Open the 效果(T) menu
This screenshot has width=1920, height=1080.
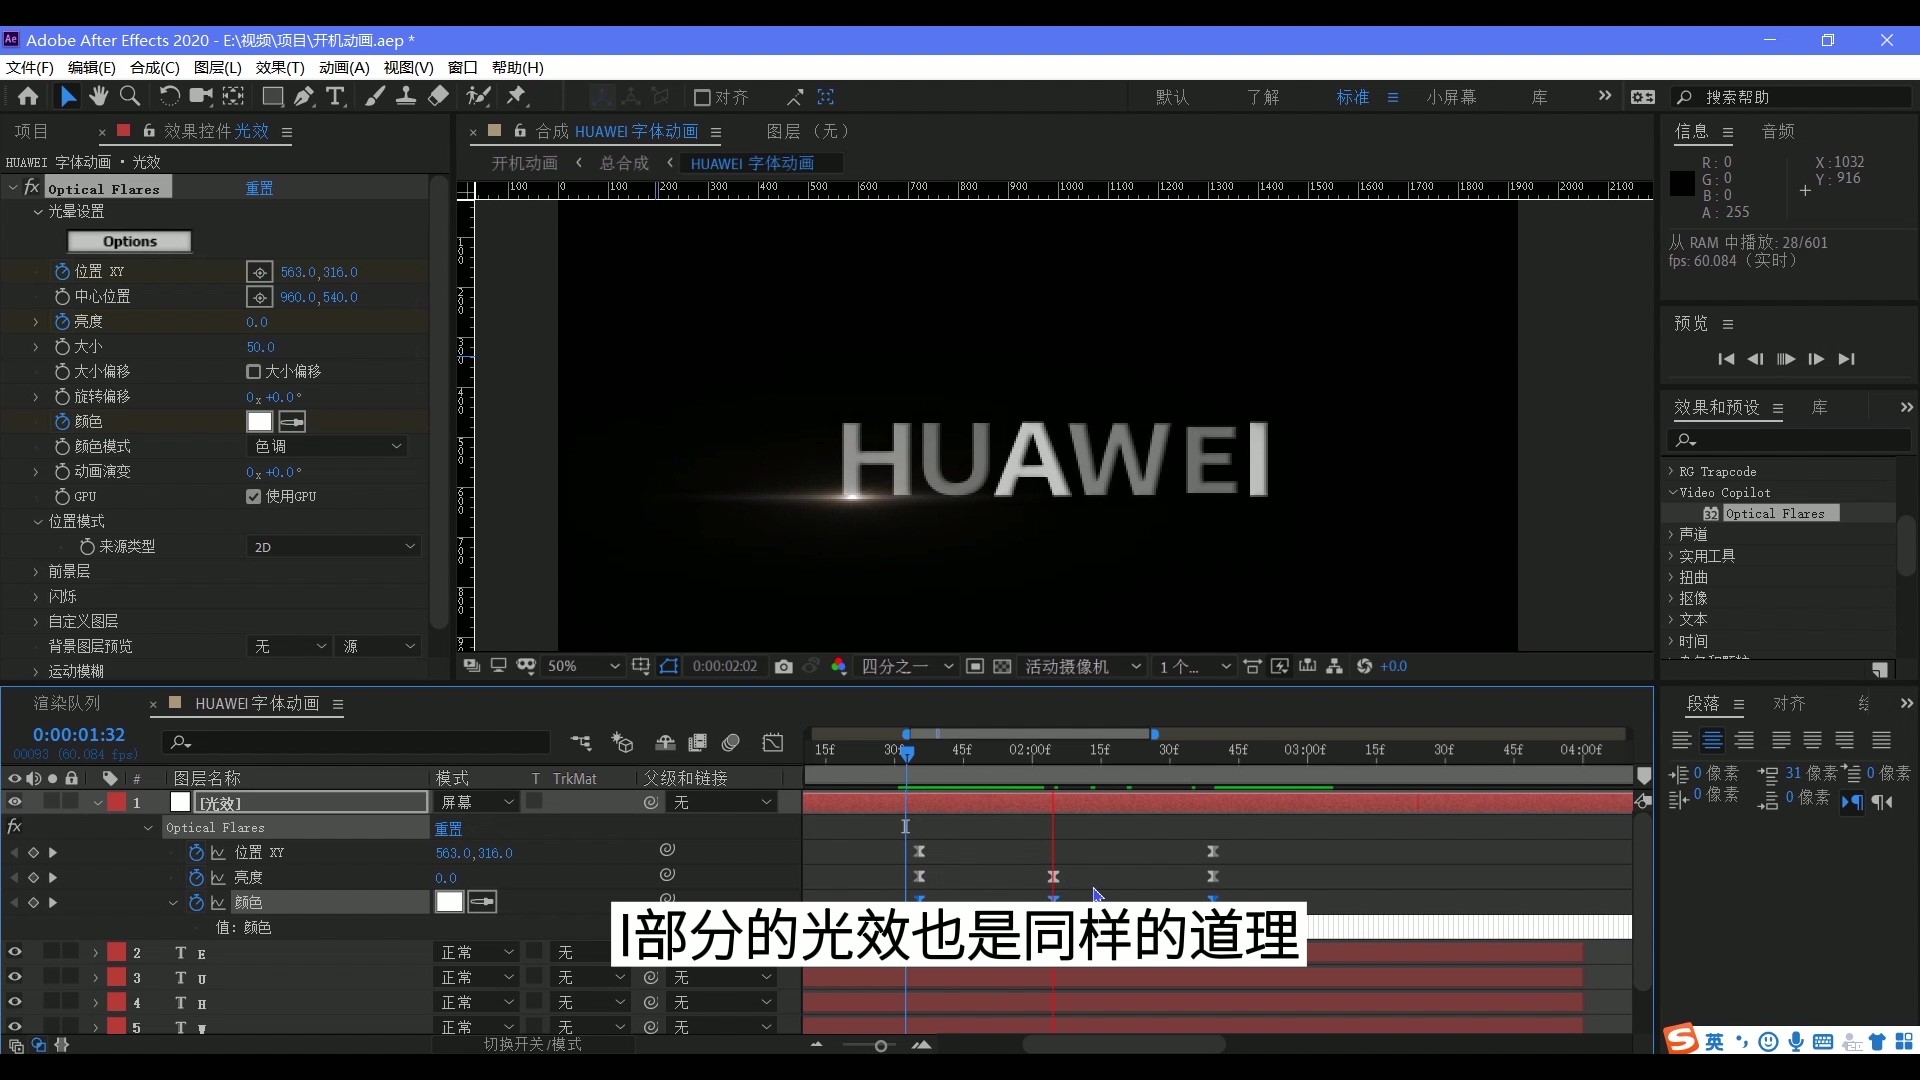[279, 67]
